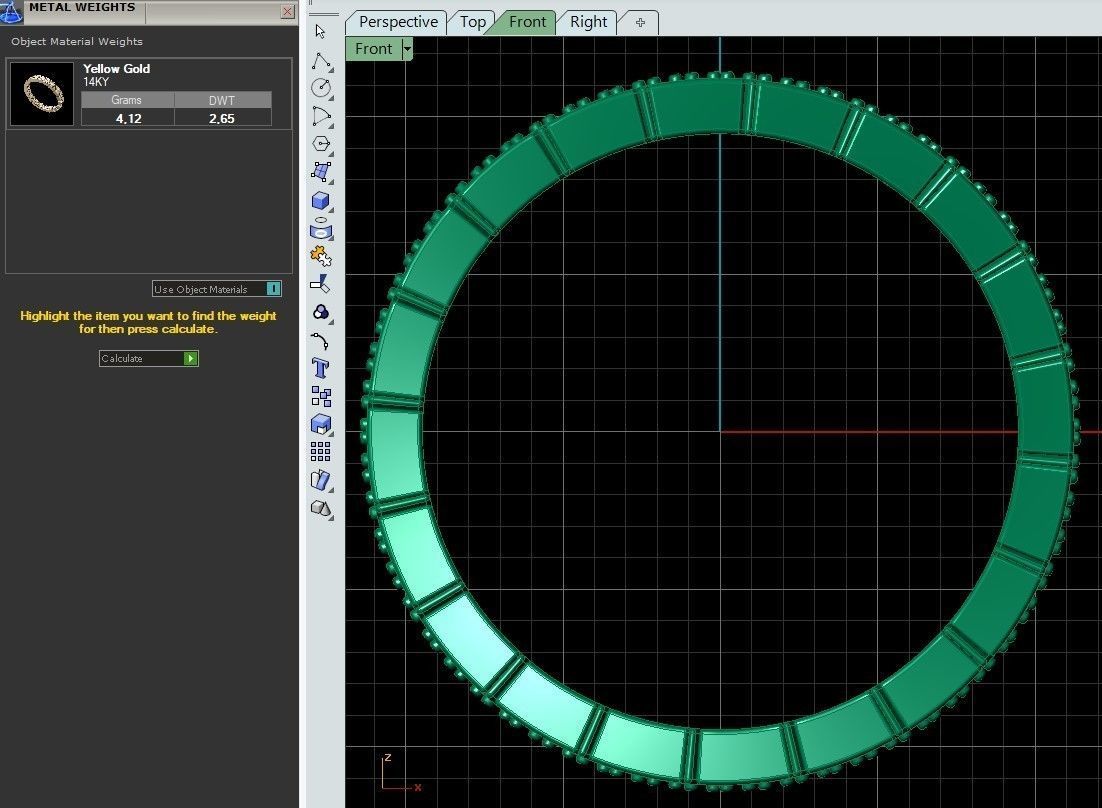This screenshot has height=808, width=1102.
Task: Click the Object Material Weights heading
Action: 77,41
